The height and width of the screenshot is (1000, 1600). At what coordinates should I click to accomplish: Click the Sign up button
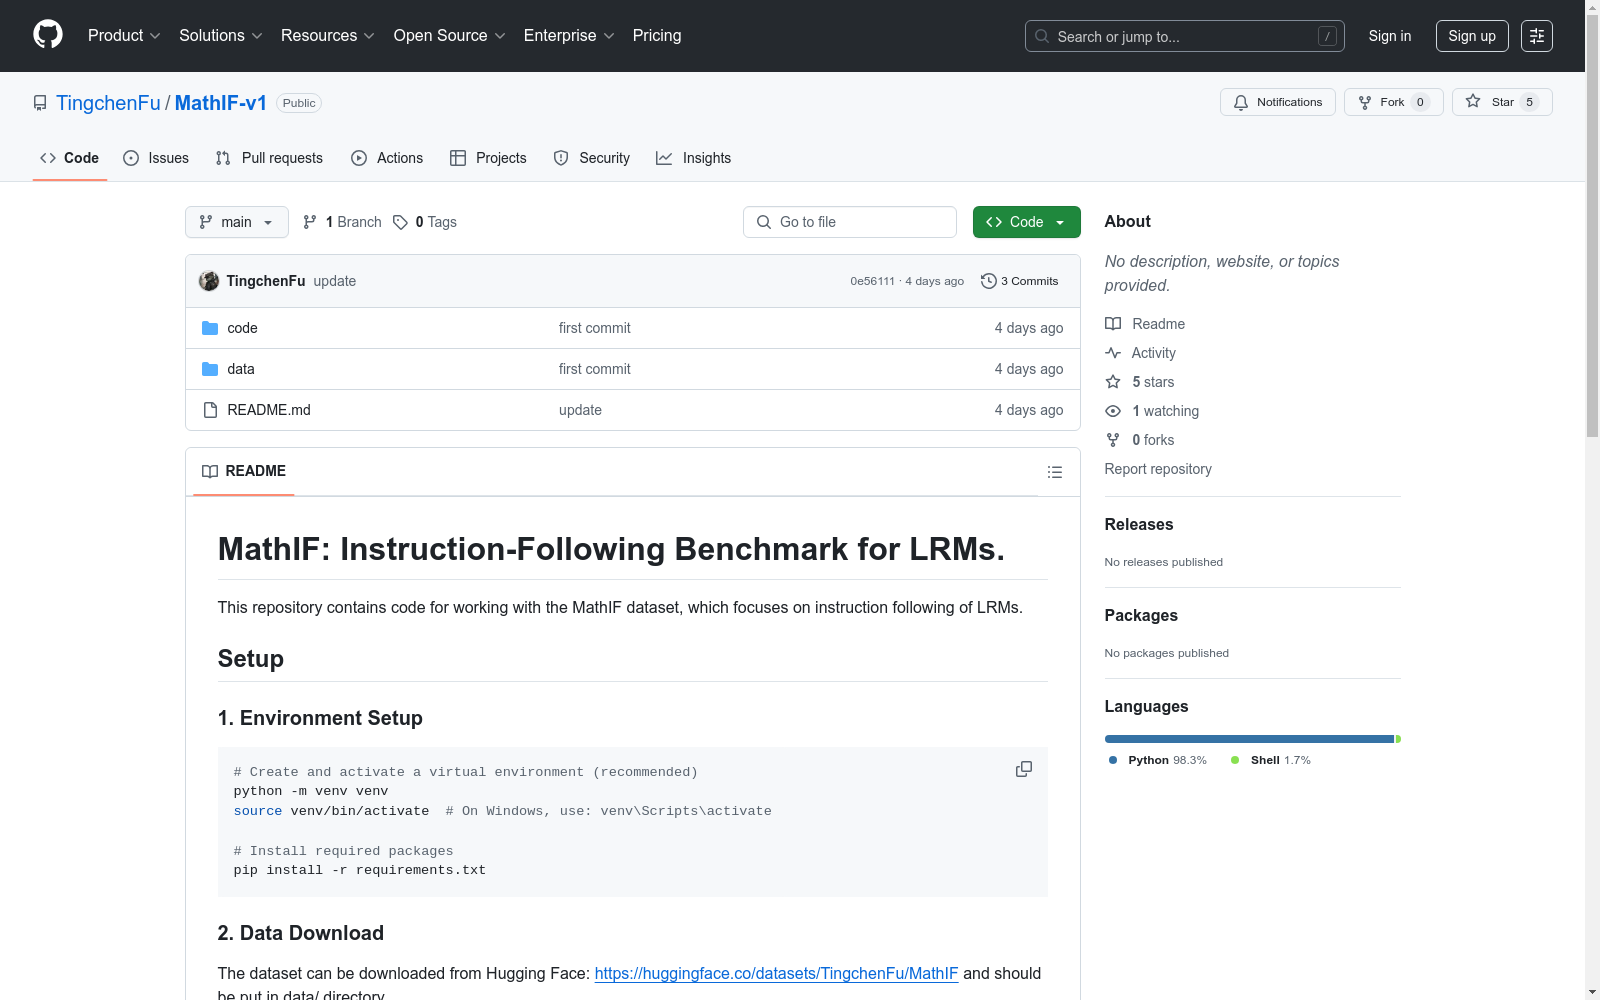click(1472, 36)
